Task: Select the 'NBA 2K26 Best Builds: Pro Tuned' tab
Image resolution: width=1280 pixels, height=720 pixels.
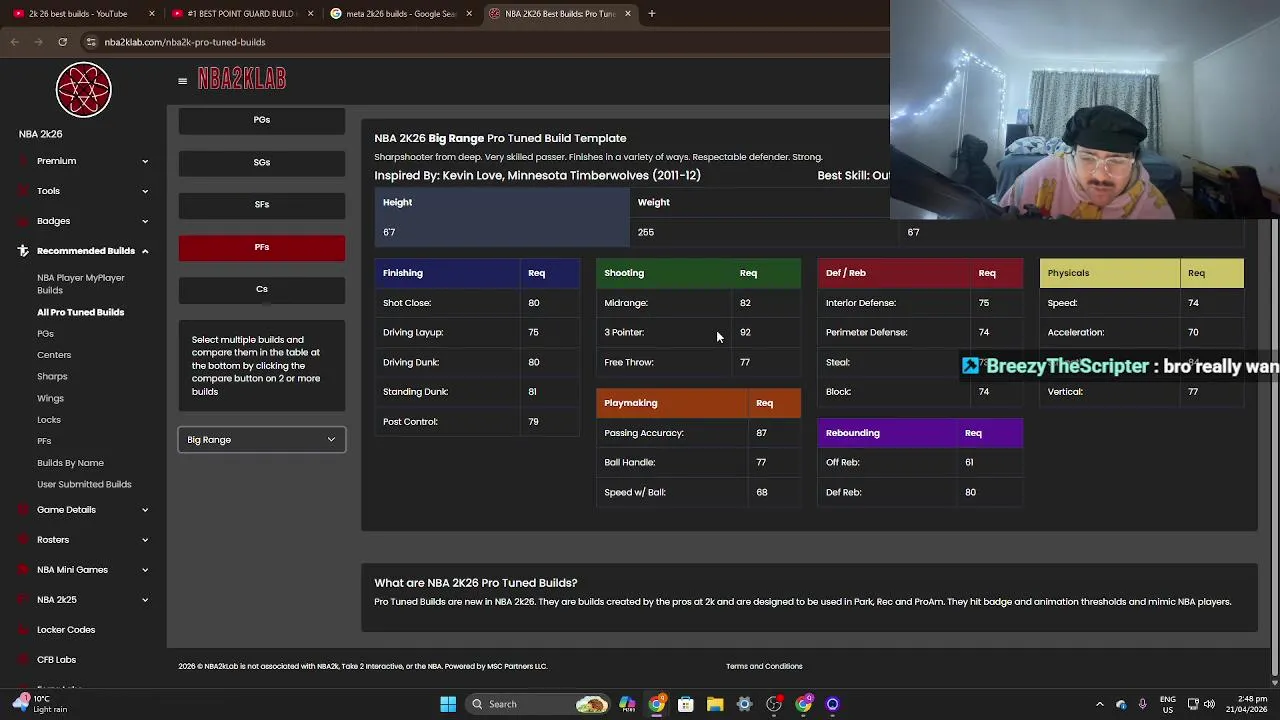Action: pos(559,14)
